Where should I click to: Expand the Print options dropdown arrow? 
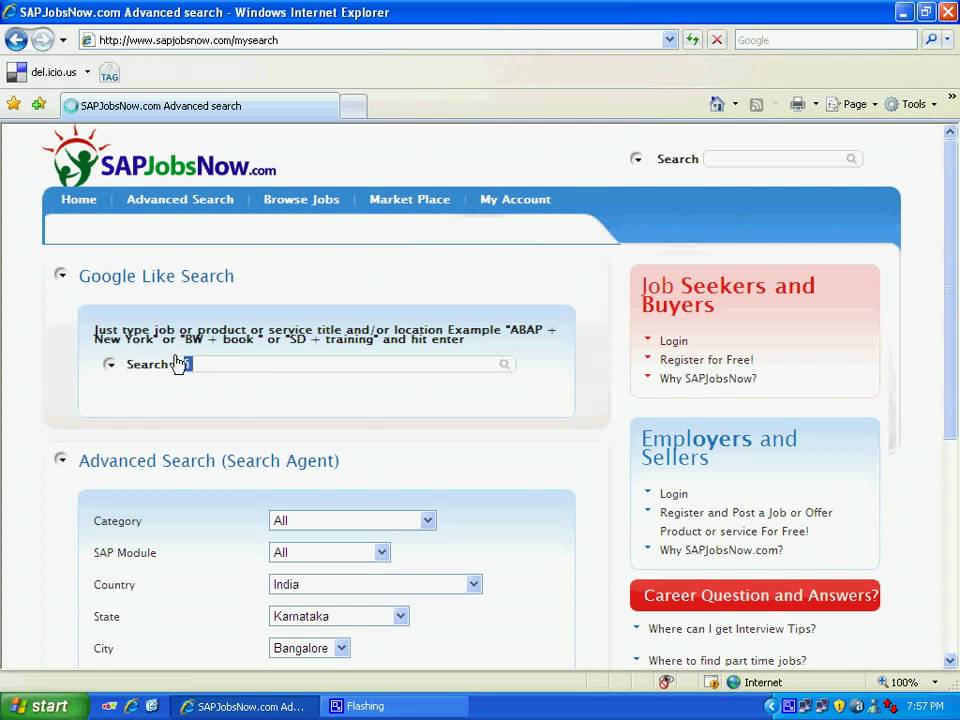[x=816, y=104]
